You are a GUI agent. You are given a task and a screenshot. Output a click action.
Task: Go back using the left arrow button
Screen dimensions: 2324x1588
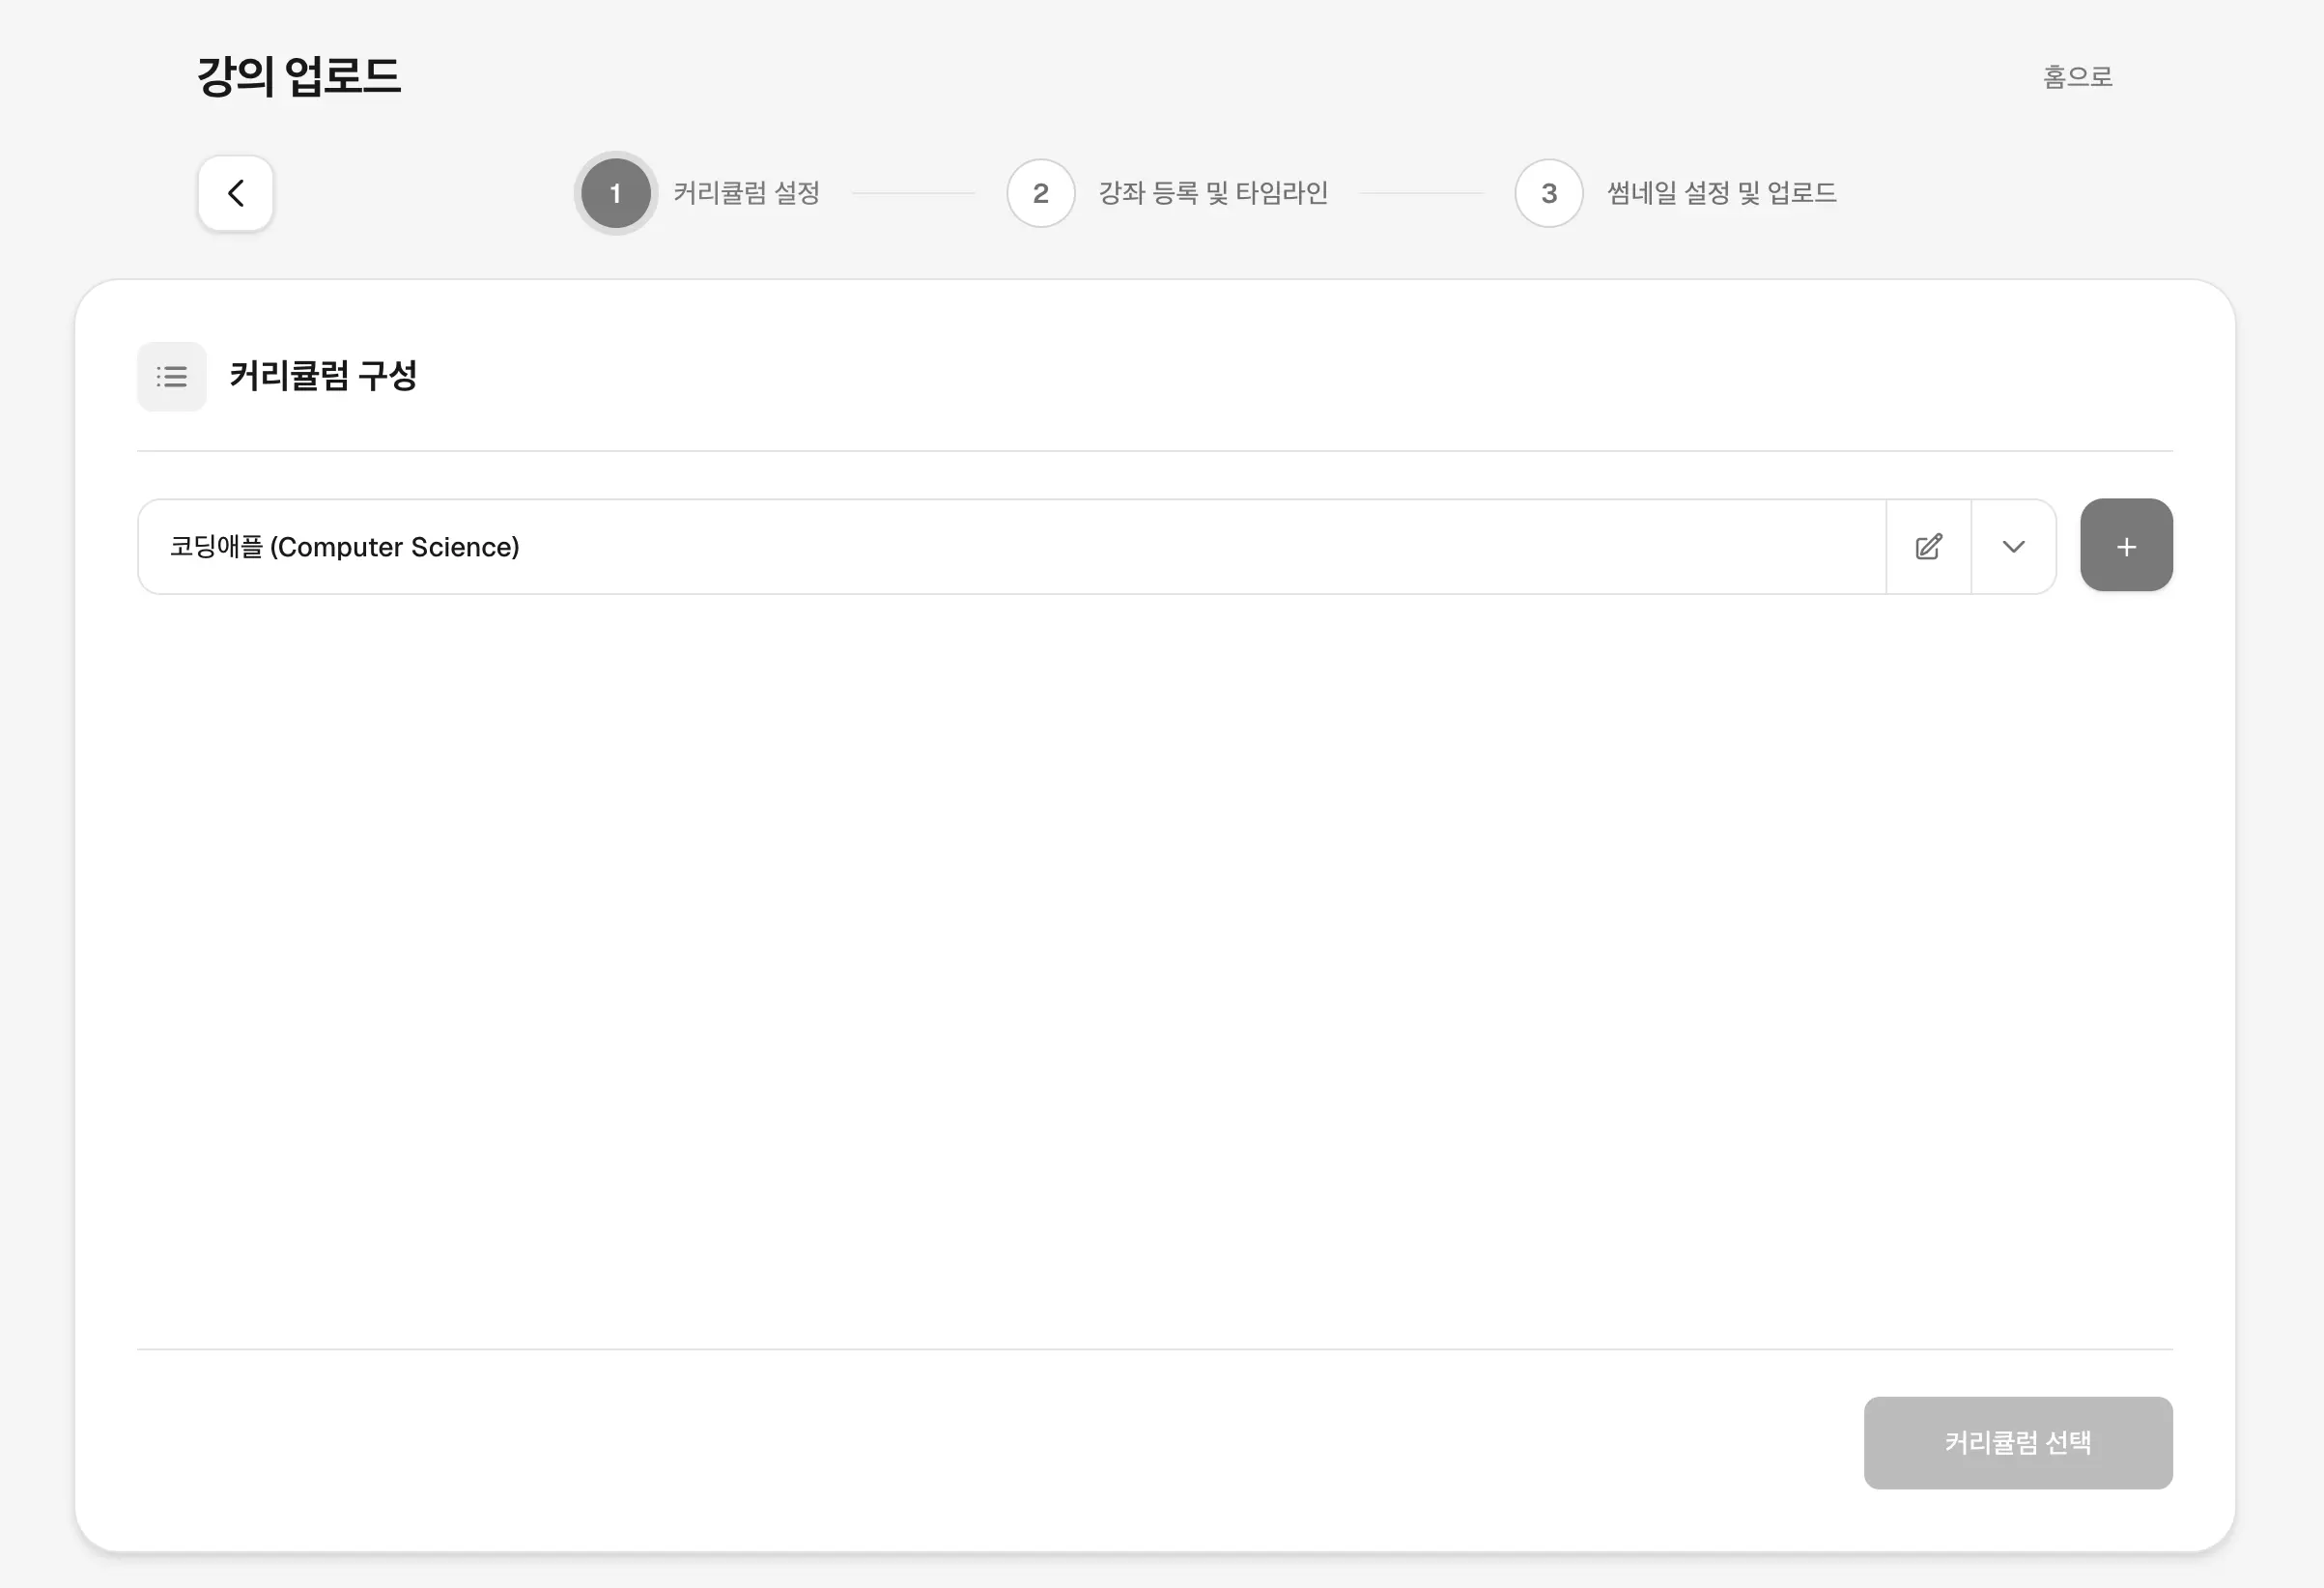(x=235, y=193)
